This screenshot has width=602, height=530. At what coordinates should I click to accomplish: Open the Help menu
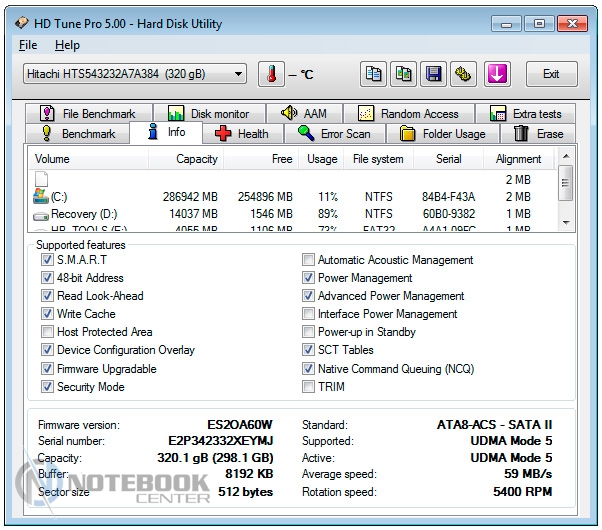pos(67,45)
